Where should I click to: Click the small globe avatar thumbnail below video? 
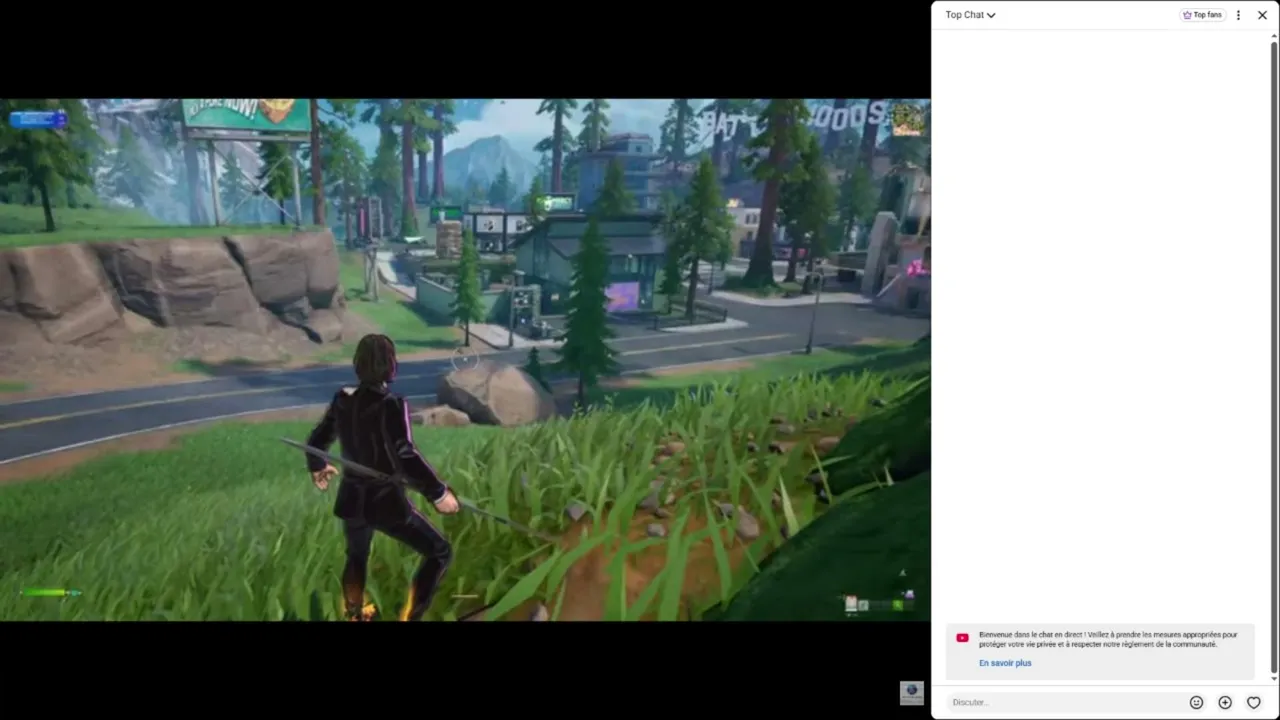pyautogui.click(x=911, y=692)
